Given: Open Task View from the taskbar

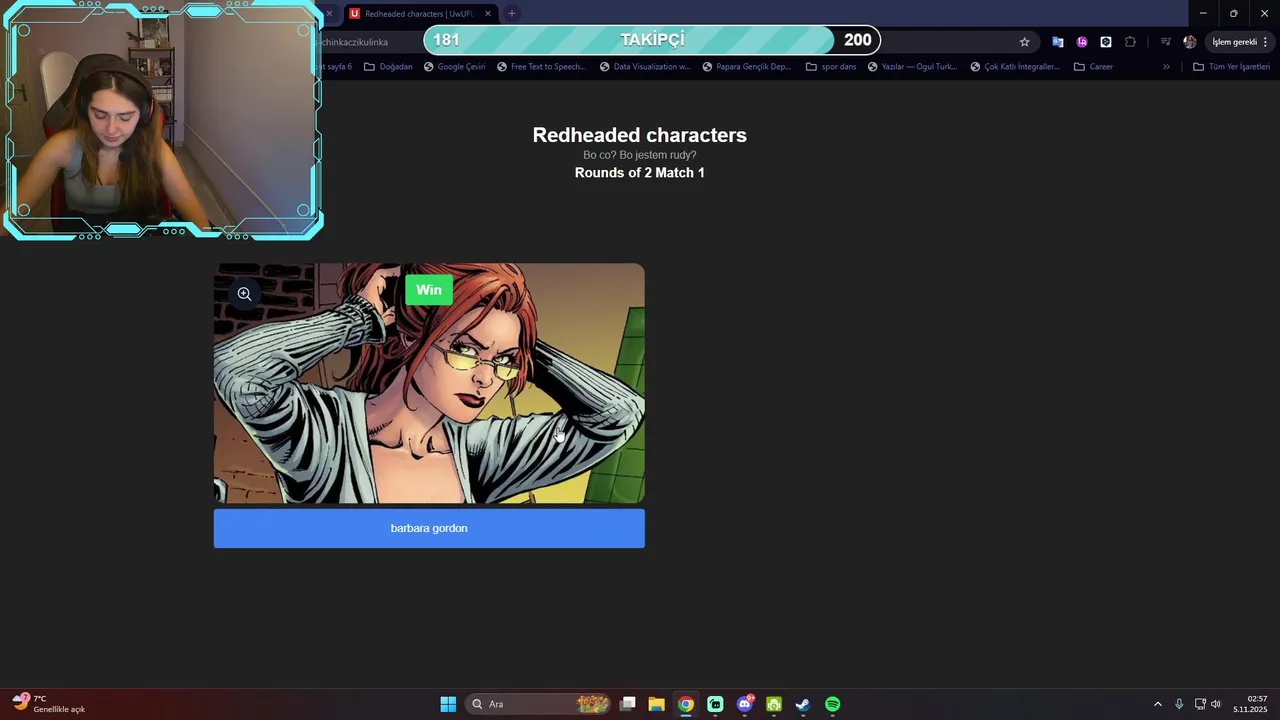Looking at the screenshot, I should point(628,704).
